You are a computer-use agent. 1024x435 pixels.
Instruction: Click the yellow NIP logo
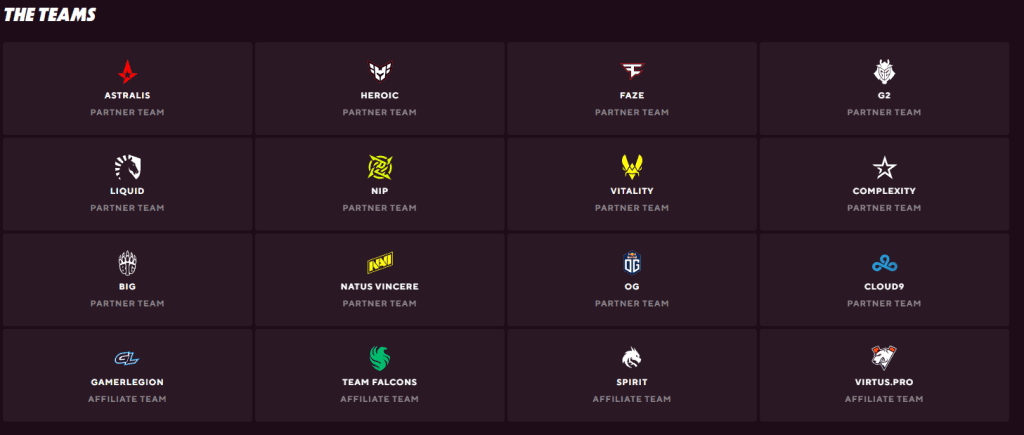click(x=380, y=166)
